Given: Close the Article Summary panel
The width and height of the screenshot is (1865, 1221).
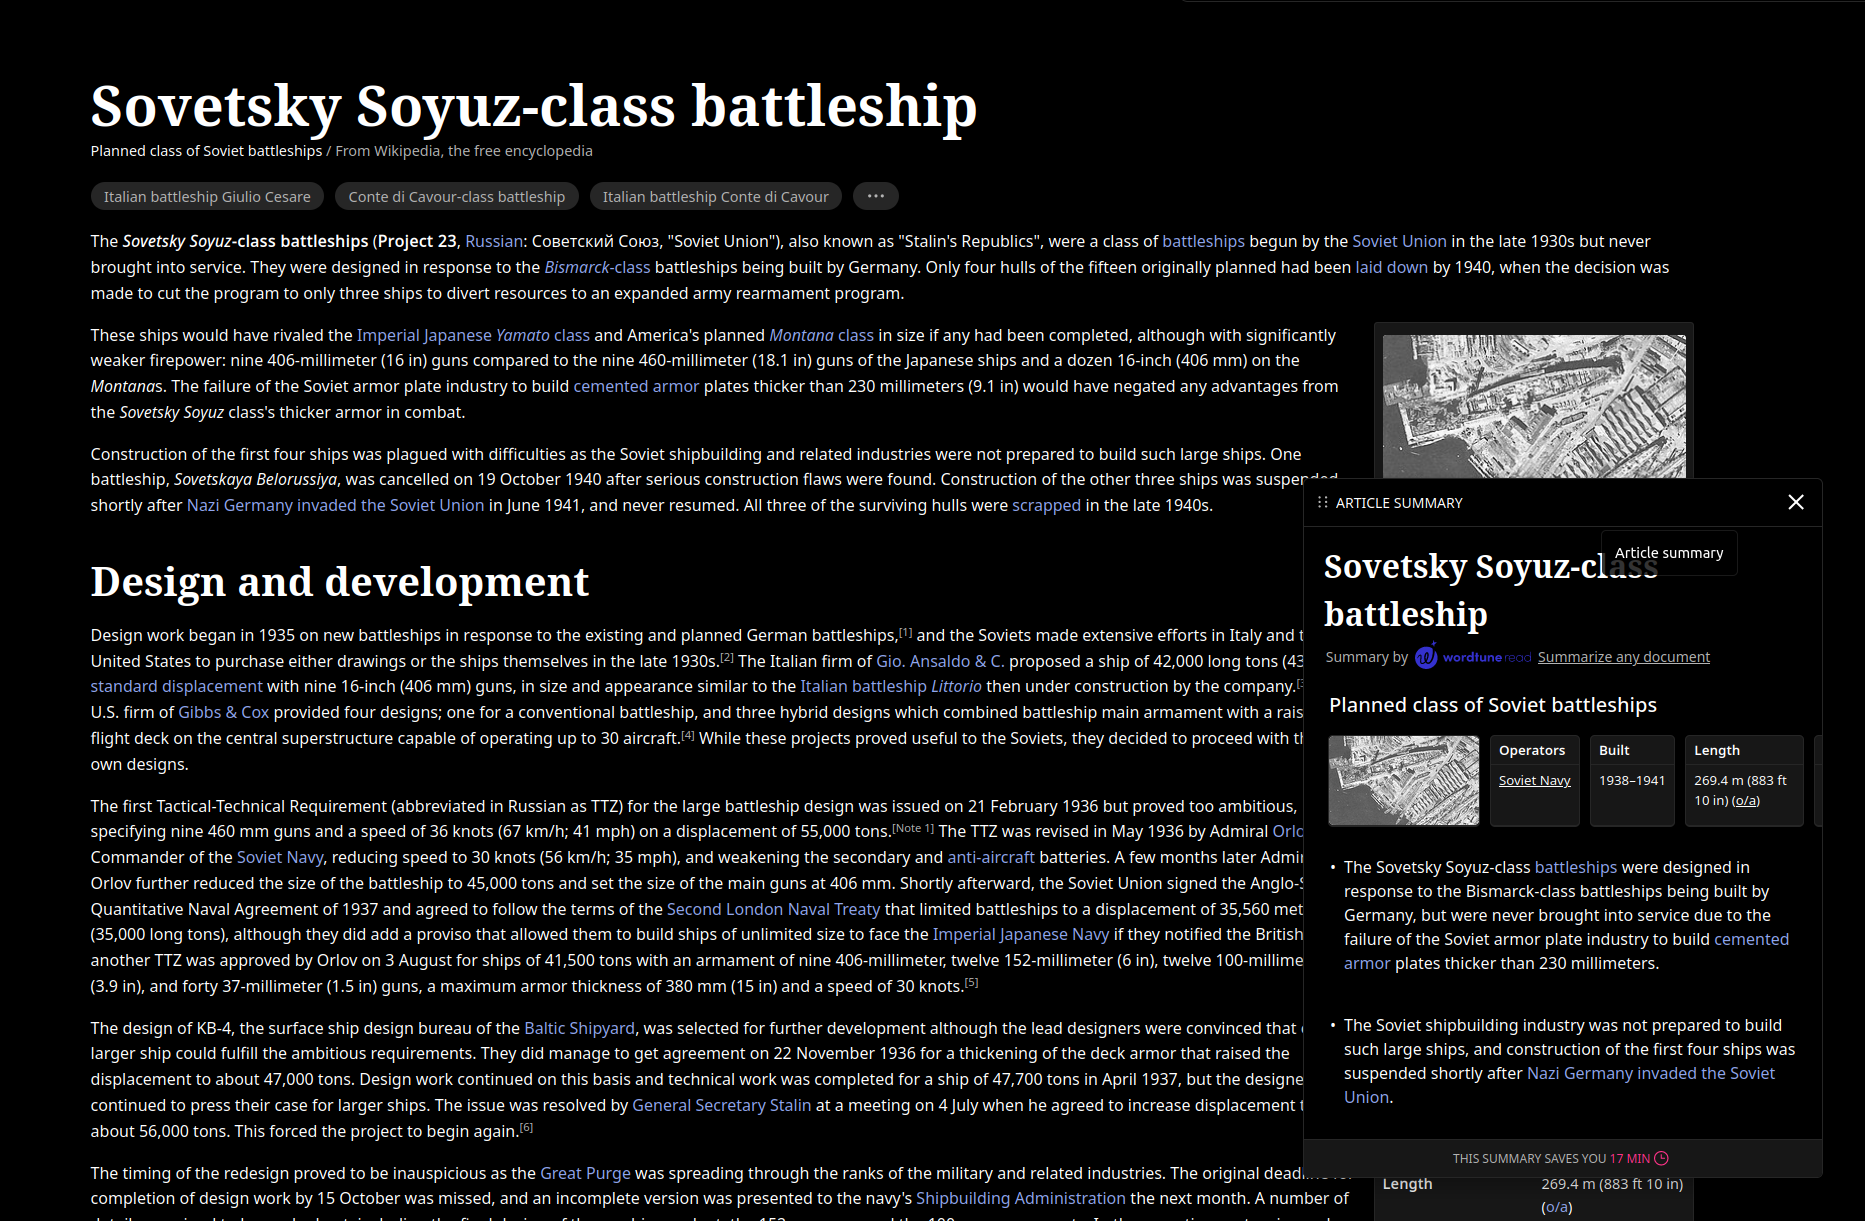Looking at the screenshot, I should point(1796,502).
